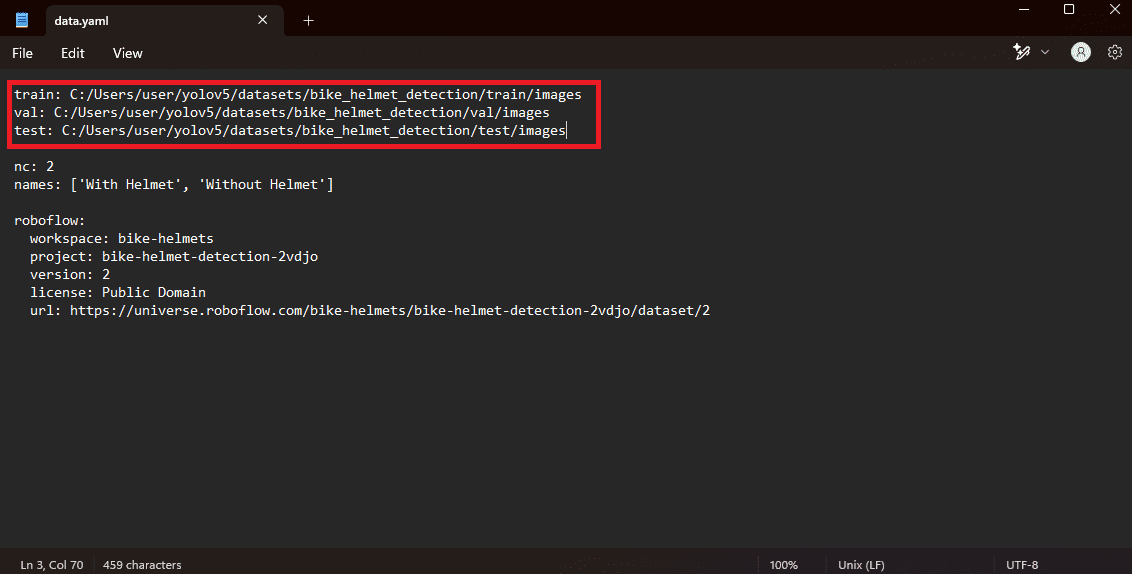Close the data.yaml tab

coord(263,20)
